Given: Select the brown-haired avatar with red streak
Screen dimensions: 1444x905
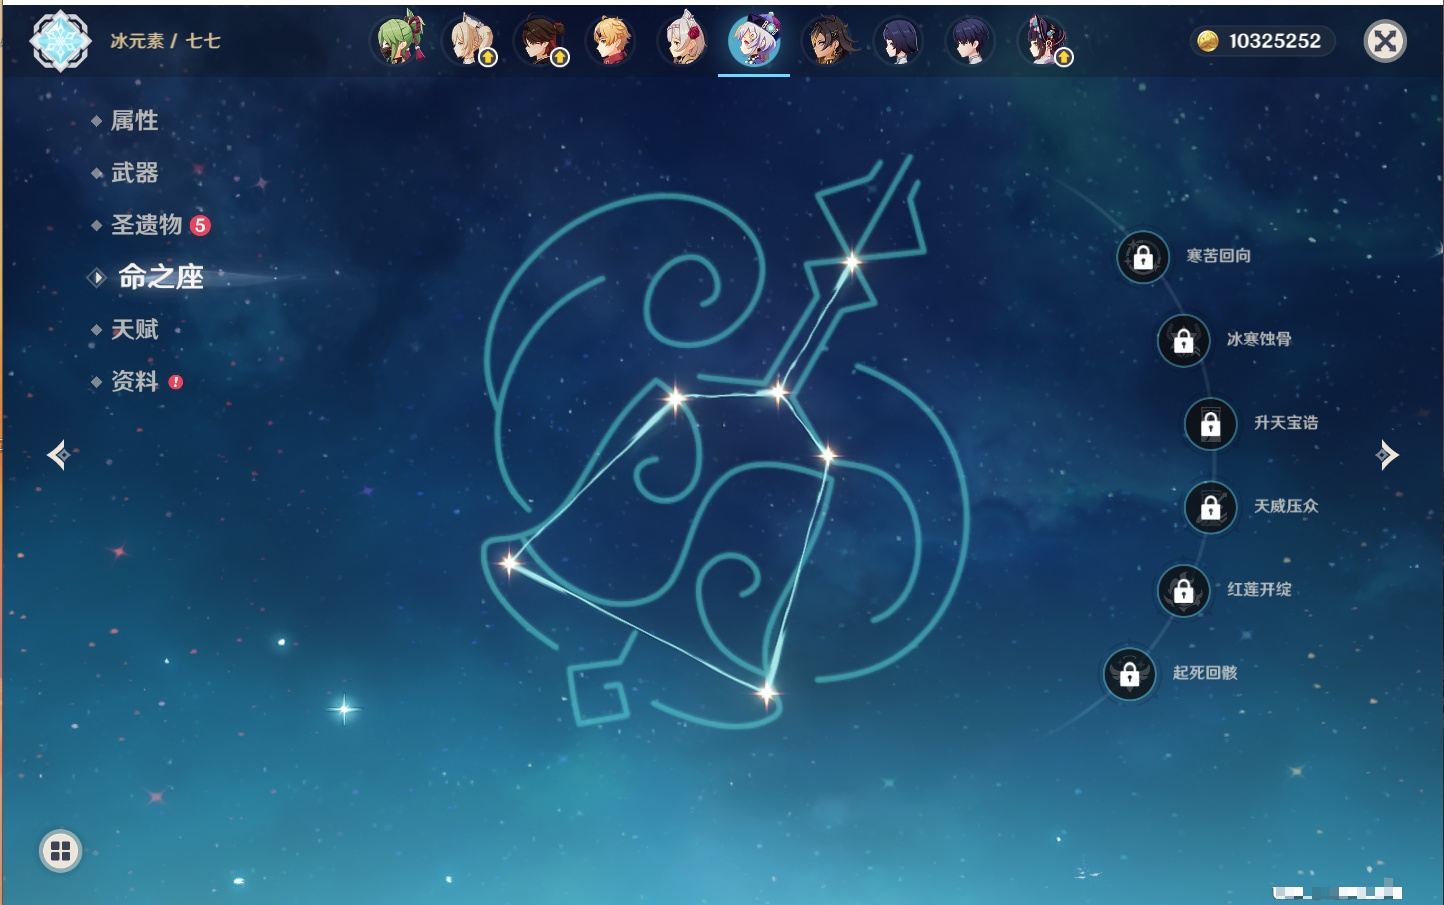Looking at the screenshot, I should click(541, 40).
